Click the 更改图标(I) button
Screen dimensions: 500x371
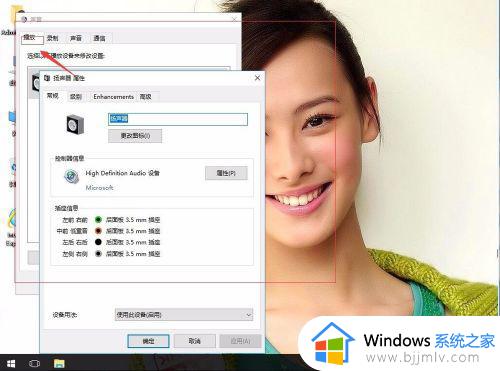click(135, 136)
